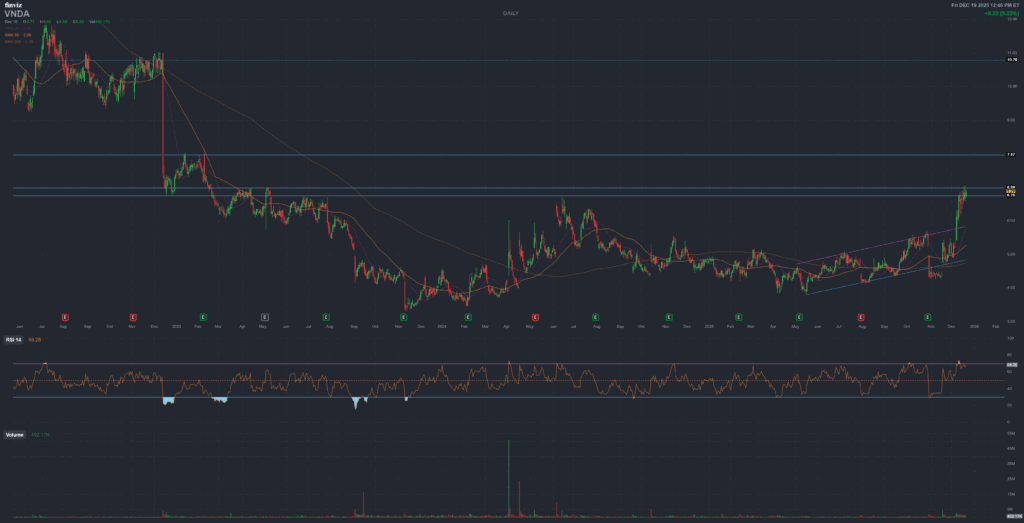This screenshot has height=523, width=1024.
Task: Click the red earnings marker at Aug 2022
Action: pos(65,315)
